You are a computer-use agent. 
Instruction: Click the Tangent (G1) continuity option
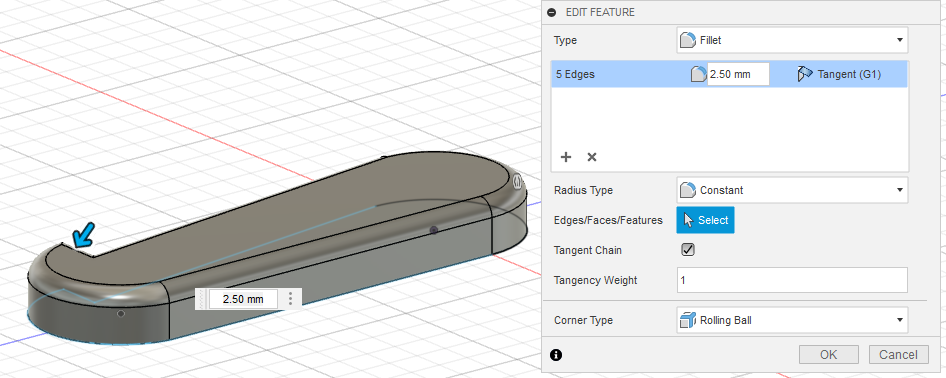839,74
